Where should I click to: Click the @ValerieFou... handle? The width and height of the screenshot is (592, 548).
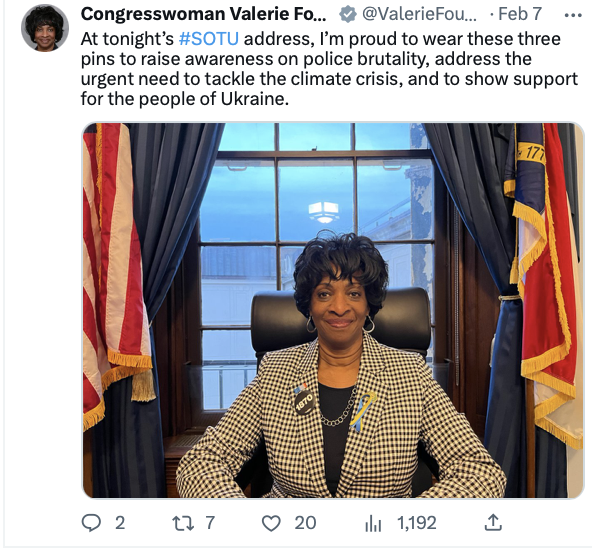point(419,14)
